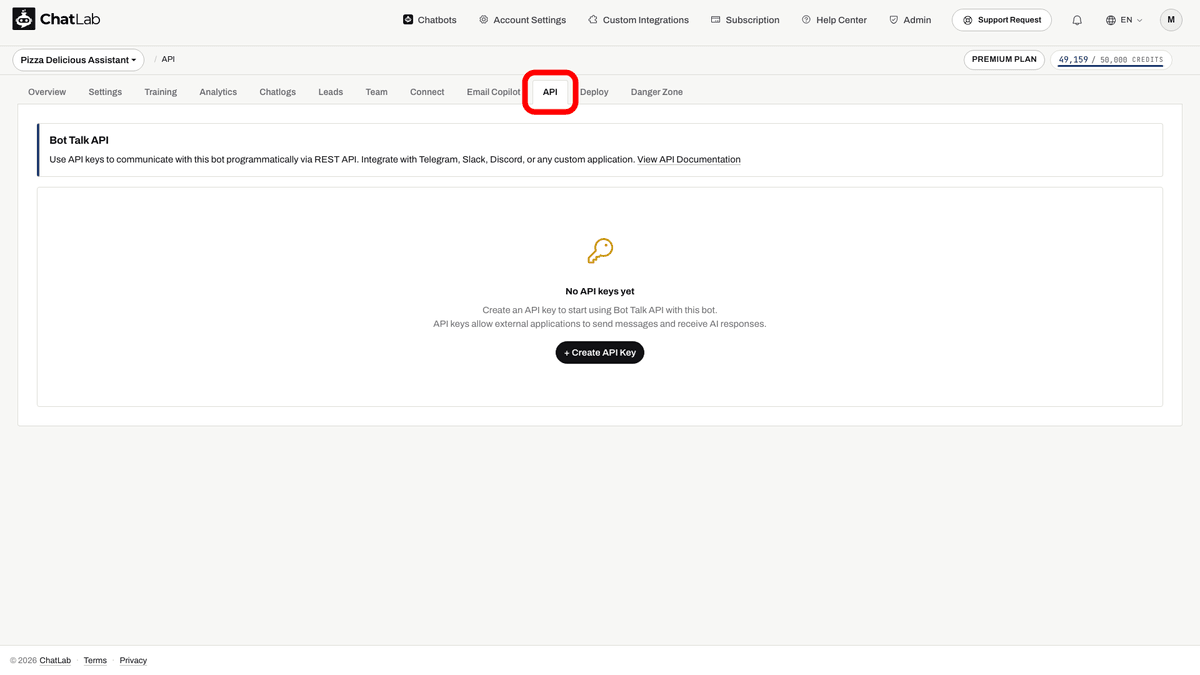Click the Chatbots icon in top navigation
This screenshot has width=1200, height=675.
pos(408,19)
